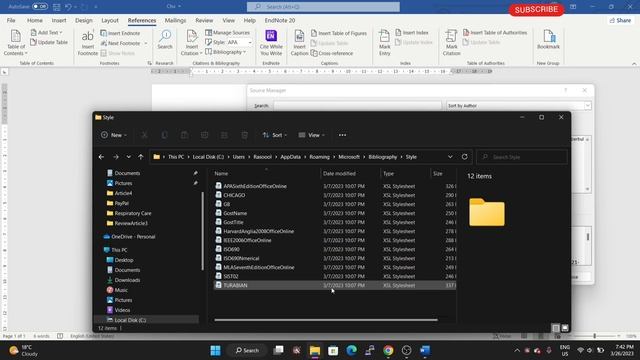Click the Name column header in Explorer
The height and width of the screenshot is (360, 640).
(x=221, y=173)
